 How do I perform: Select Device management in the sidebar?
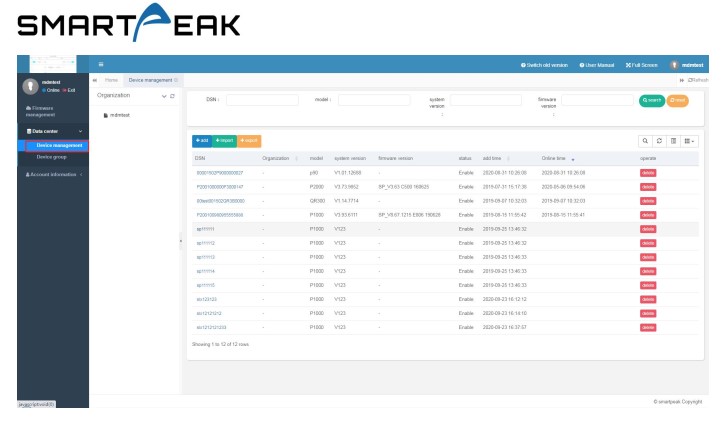click(x=57, y=145)
